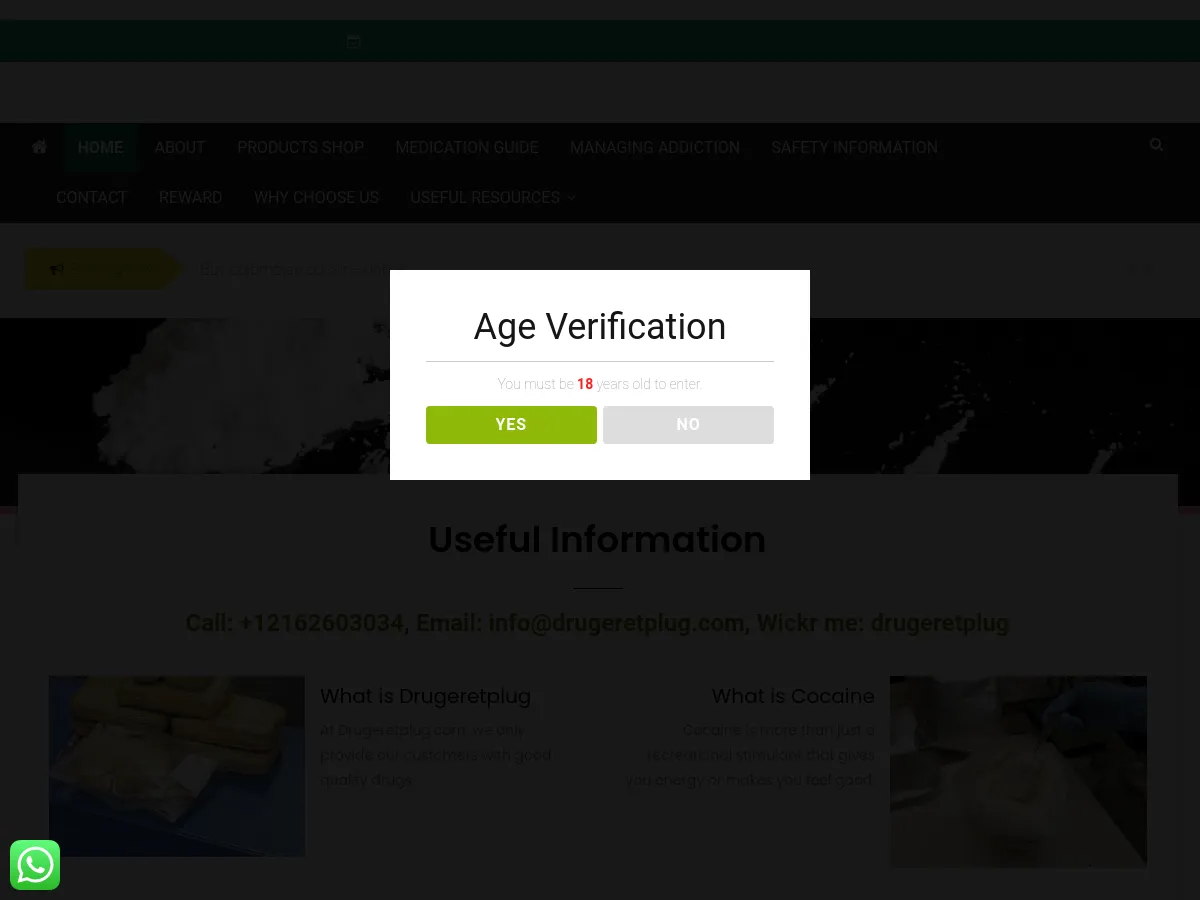Decline age verification with NO button

[688, 425]
